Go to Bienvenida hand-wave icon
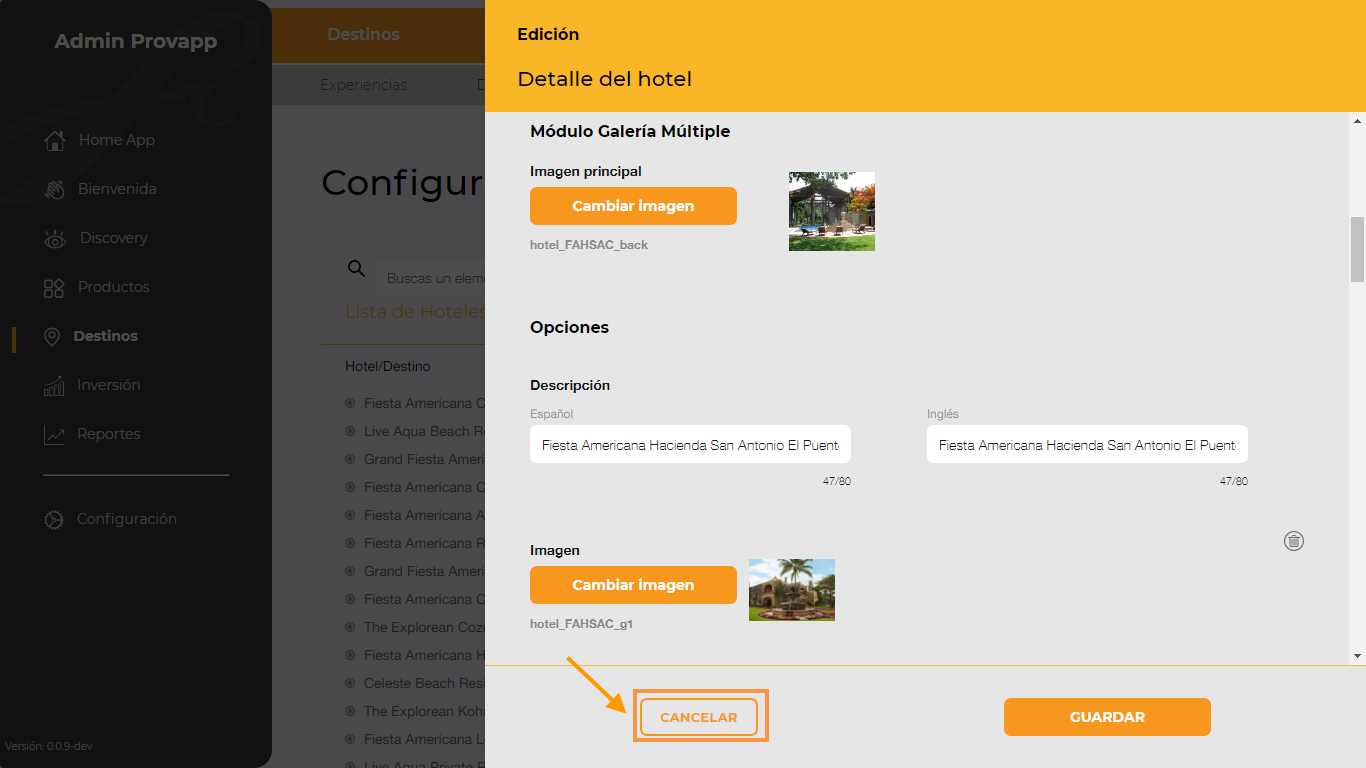This screenshot has height=768, width=1366. pos(55,189)
